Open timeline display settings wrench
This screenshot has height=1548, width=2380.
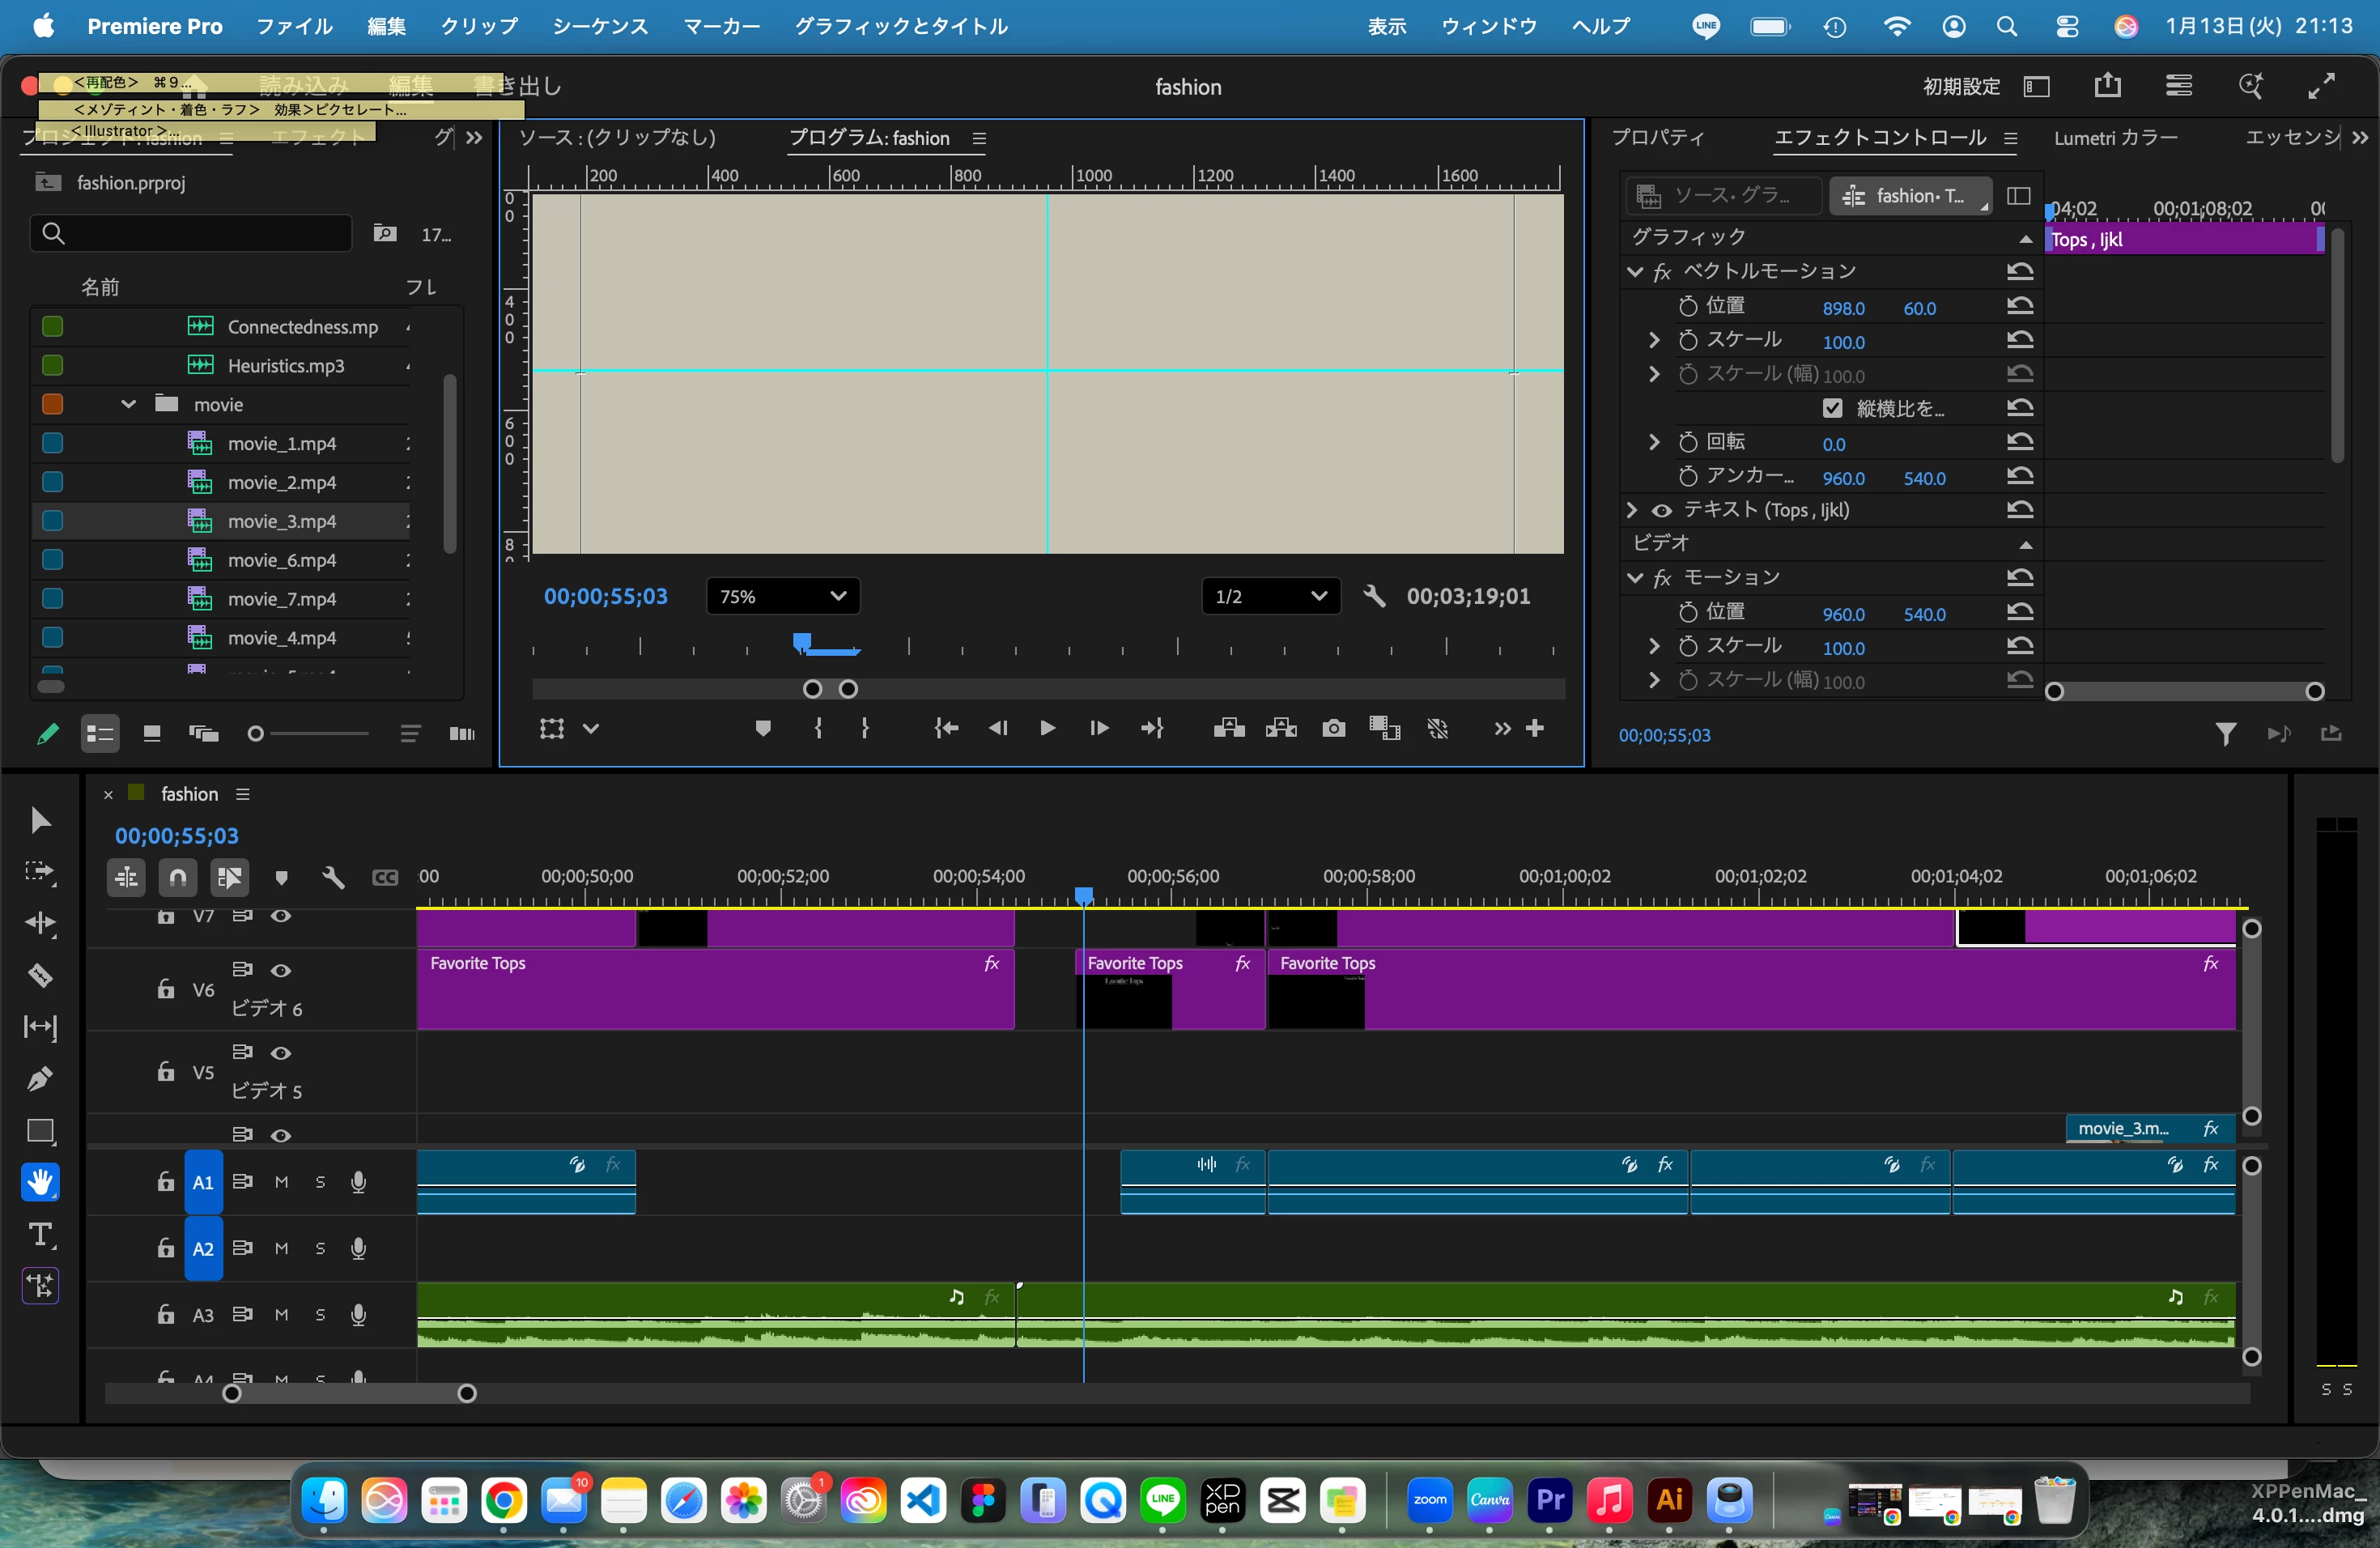coord(333,878)
